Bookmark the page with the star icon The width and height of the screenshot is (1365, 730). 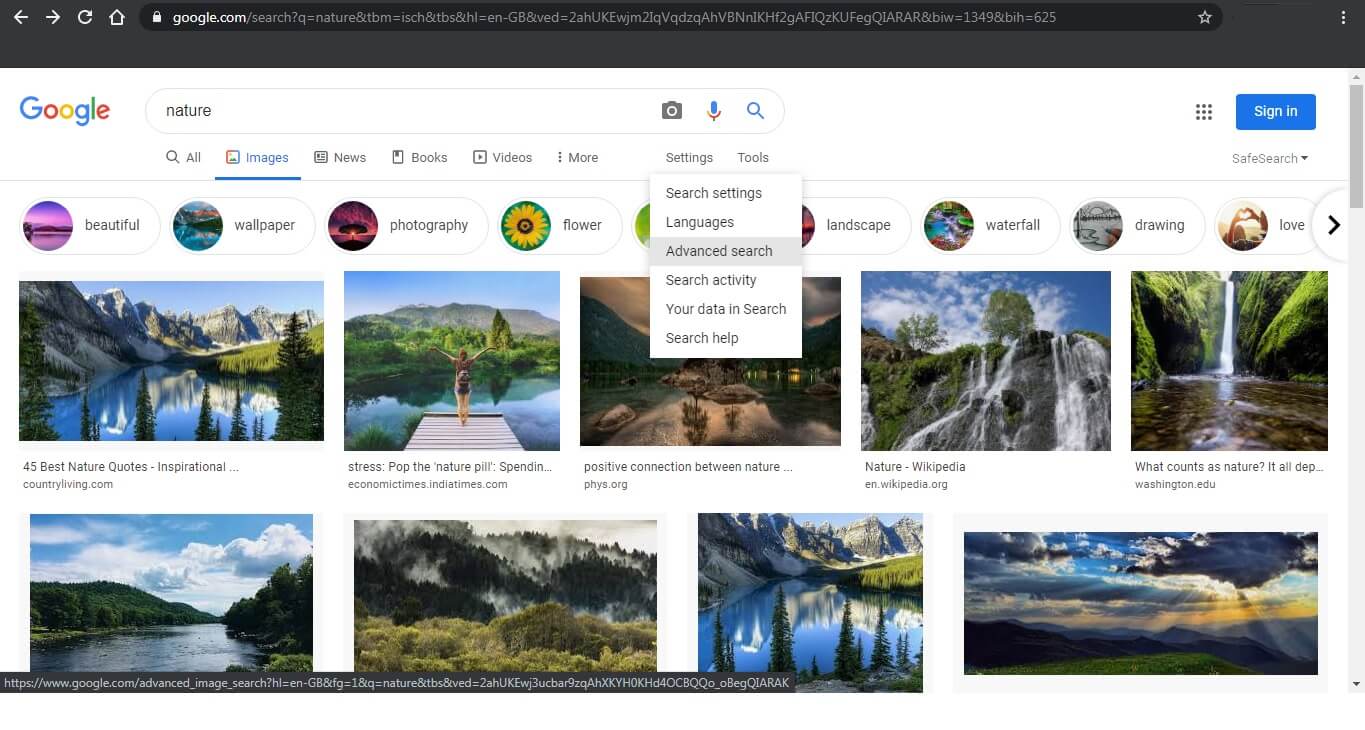pyautogui.click(x=1205, y=17)
